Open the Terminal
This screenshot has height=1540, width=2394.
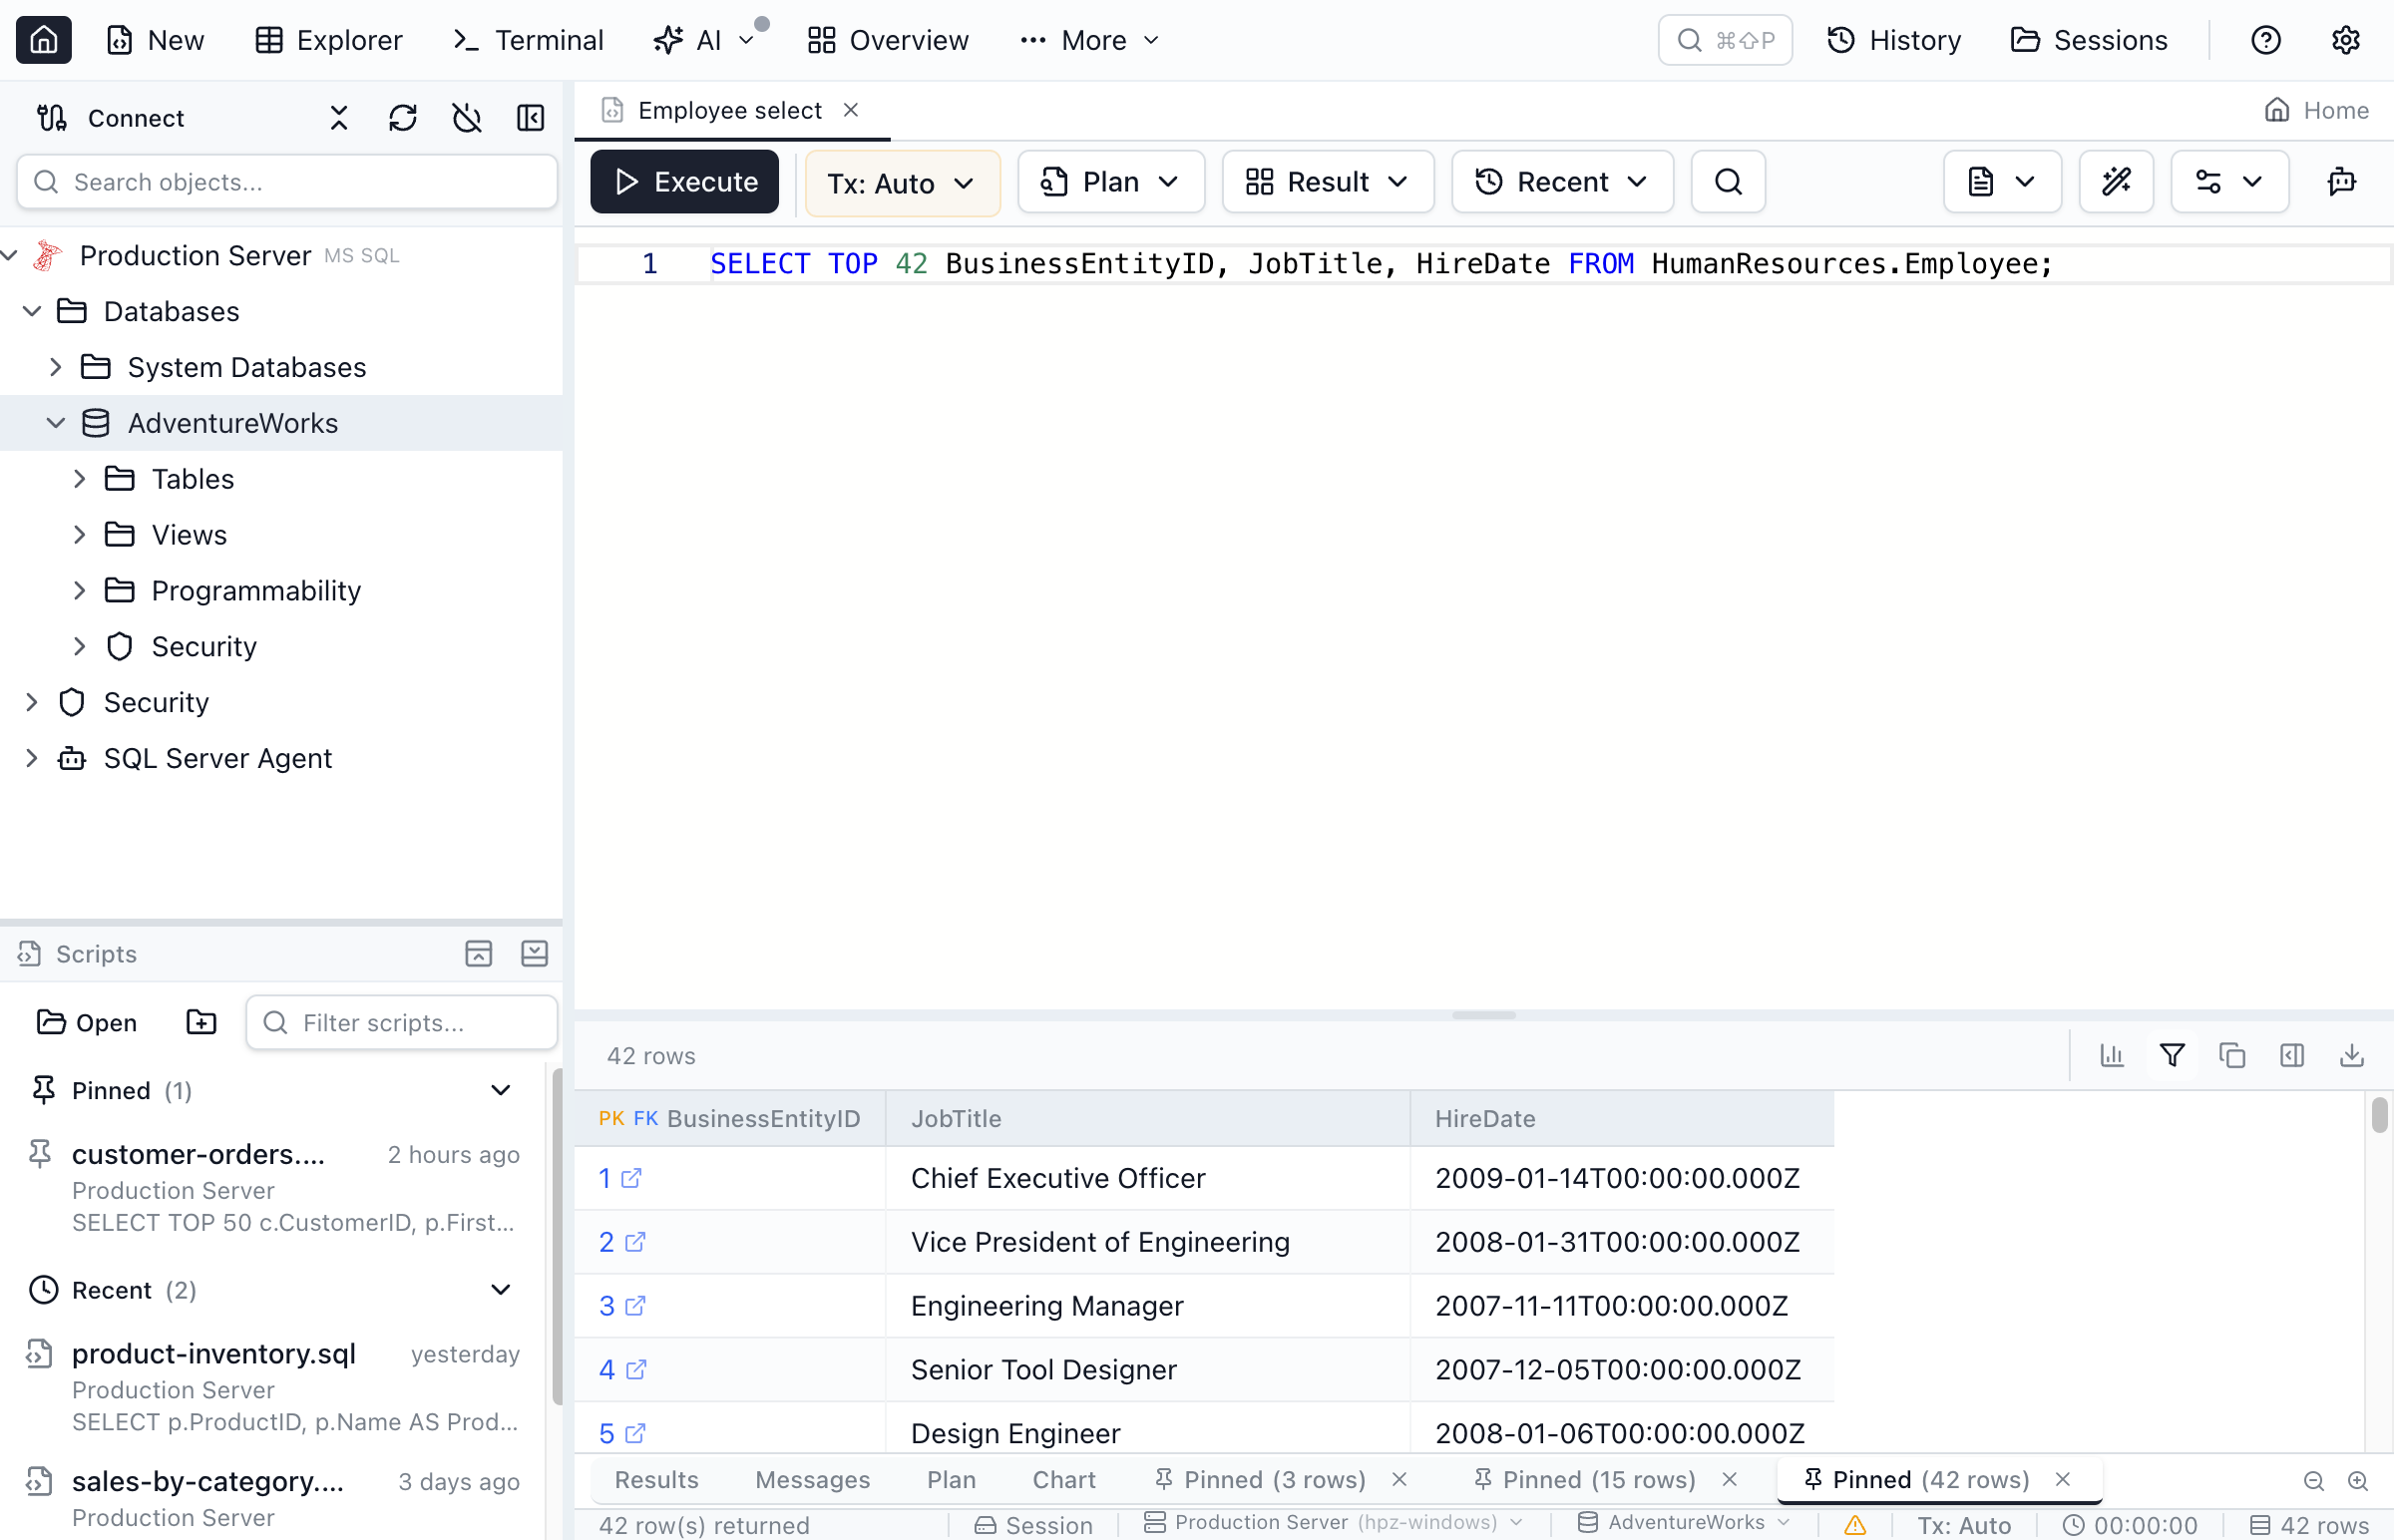point(528,40)
